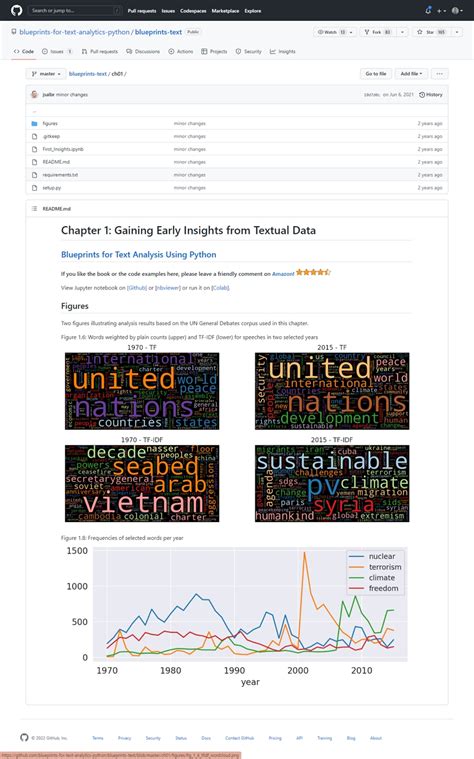The image size is (474, 759).
Task: Focus the Search or jump to field
Action: 75,10
